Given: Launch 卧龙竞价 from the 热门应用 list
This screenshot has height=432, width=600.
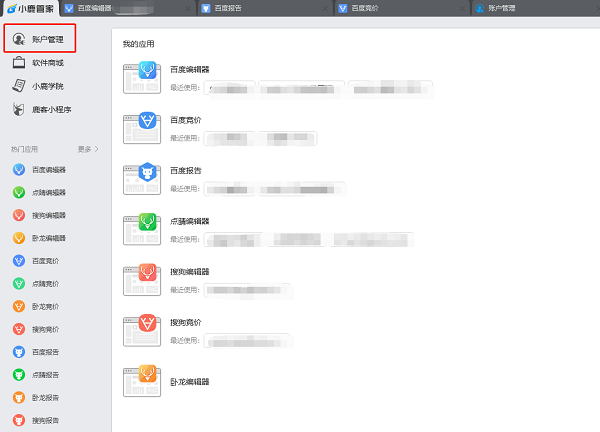Looking at the screenshot, I should pos(36,306).
